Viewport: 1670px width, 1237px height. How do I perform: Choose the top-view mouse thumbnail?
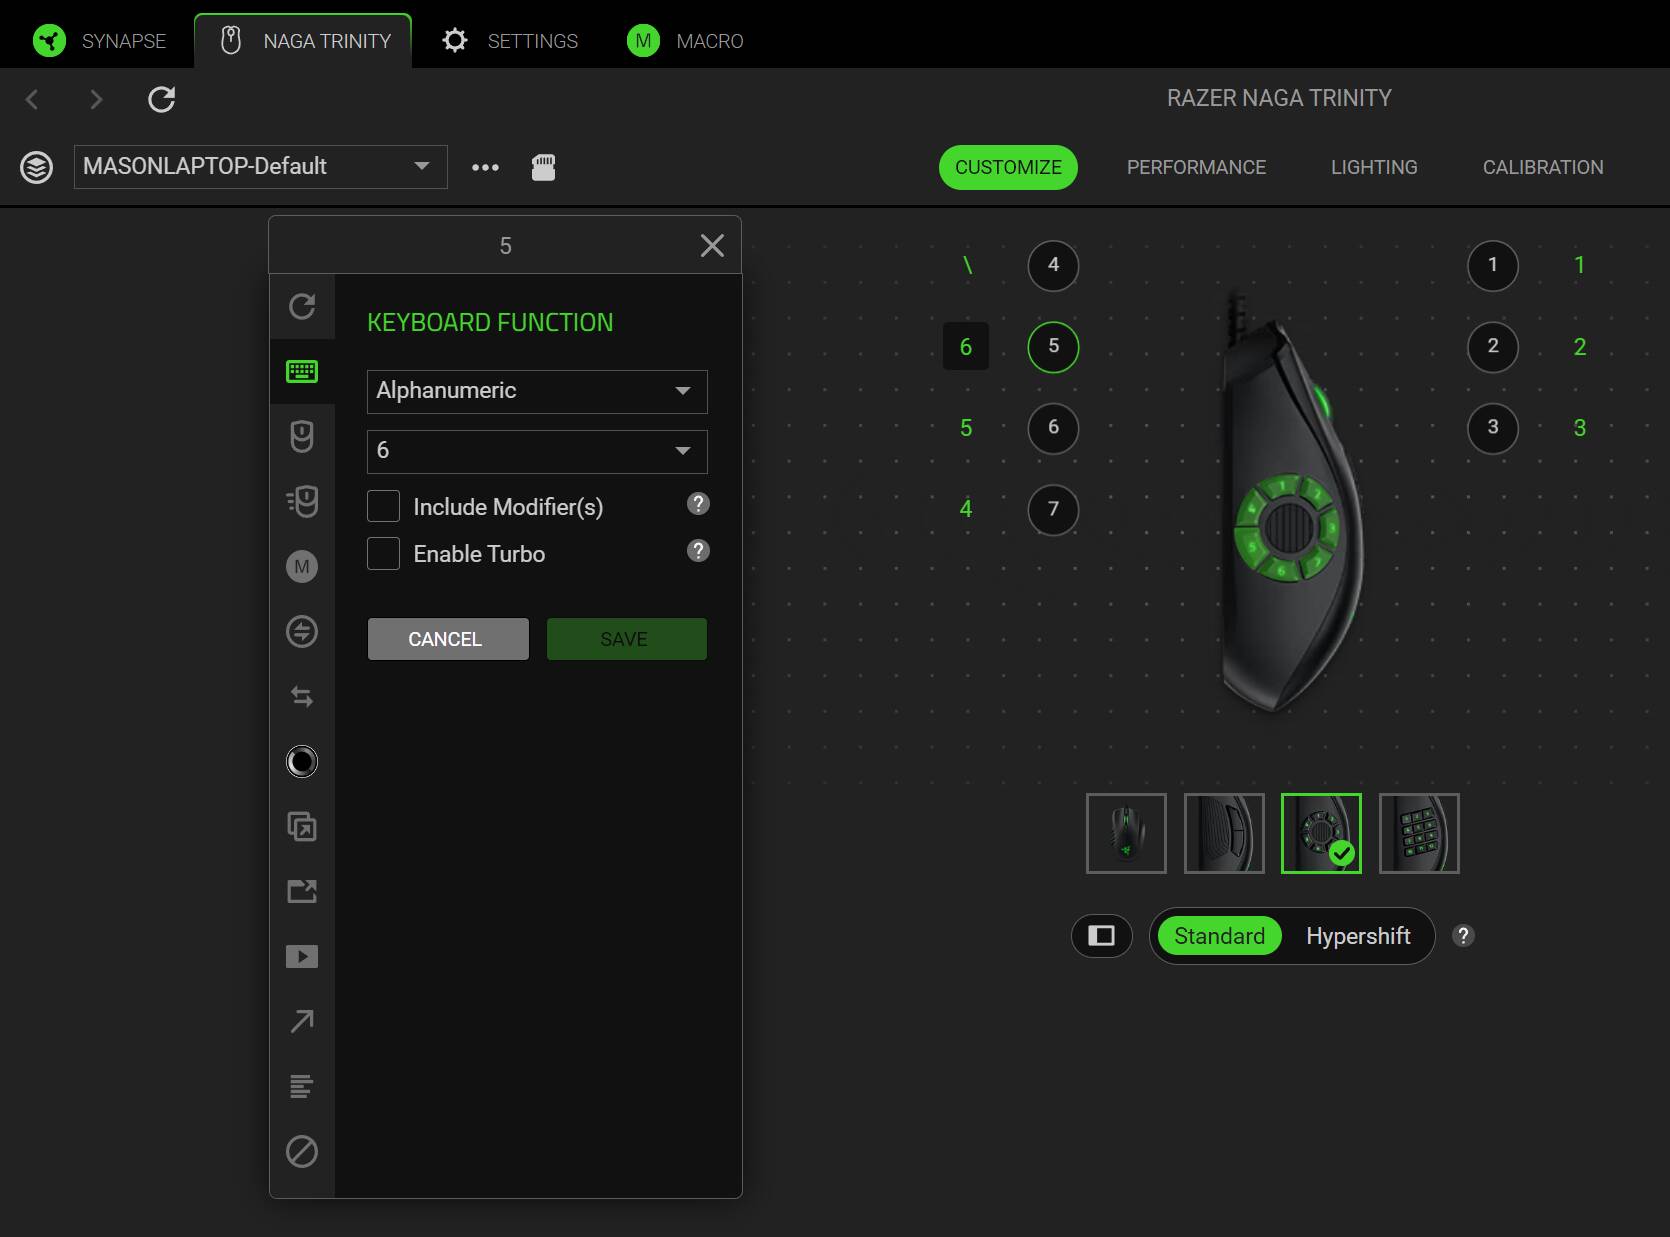click(1126, 833)
